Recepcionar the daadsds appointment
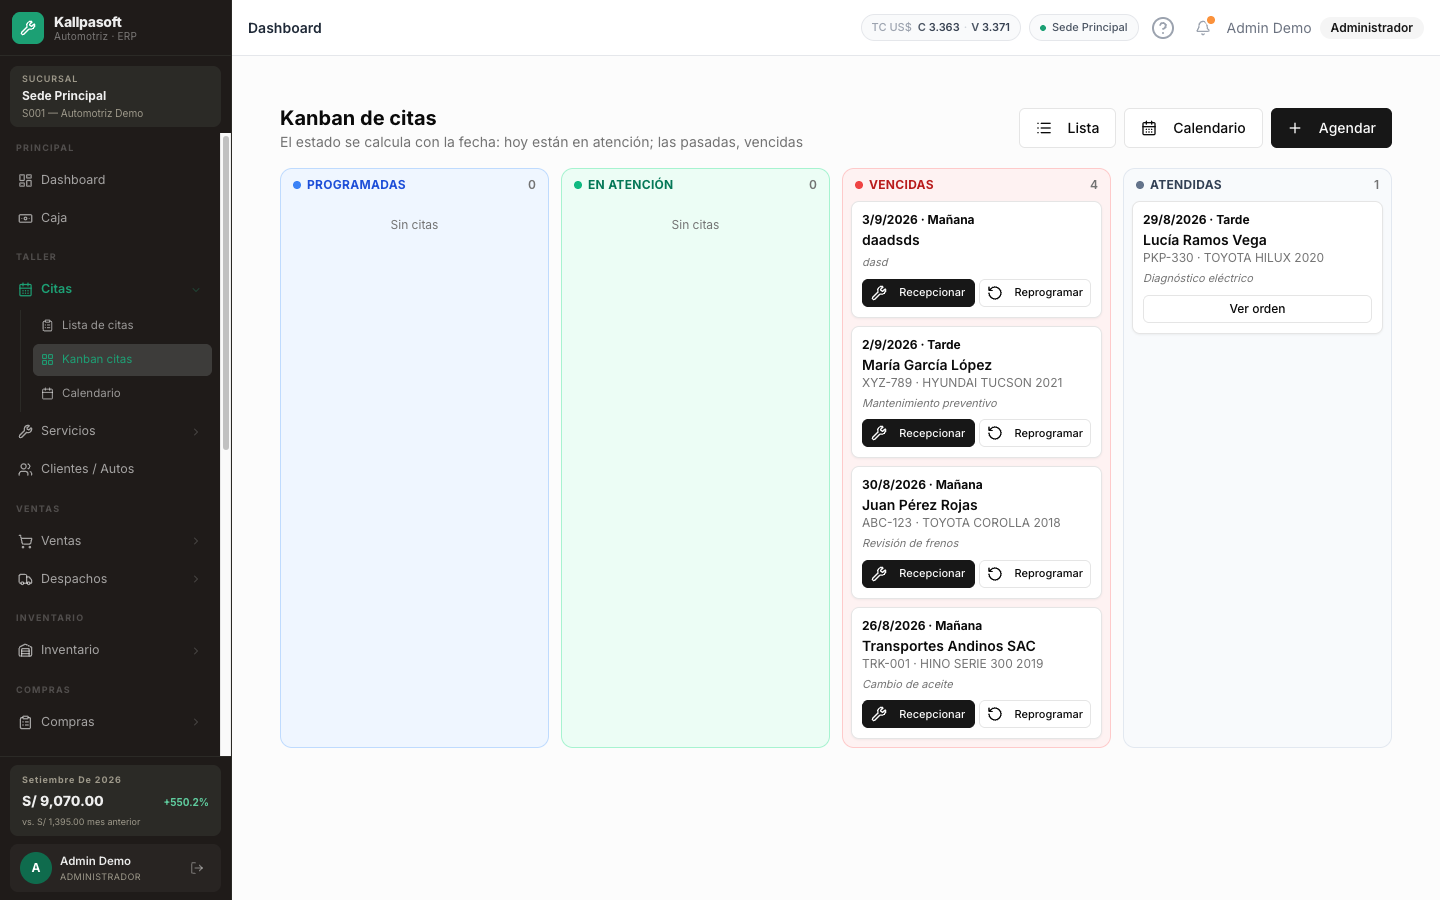The height and width of the screenshot is (900, 1440). (x=918, y=293)
